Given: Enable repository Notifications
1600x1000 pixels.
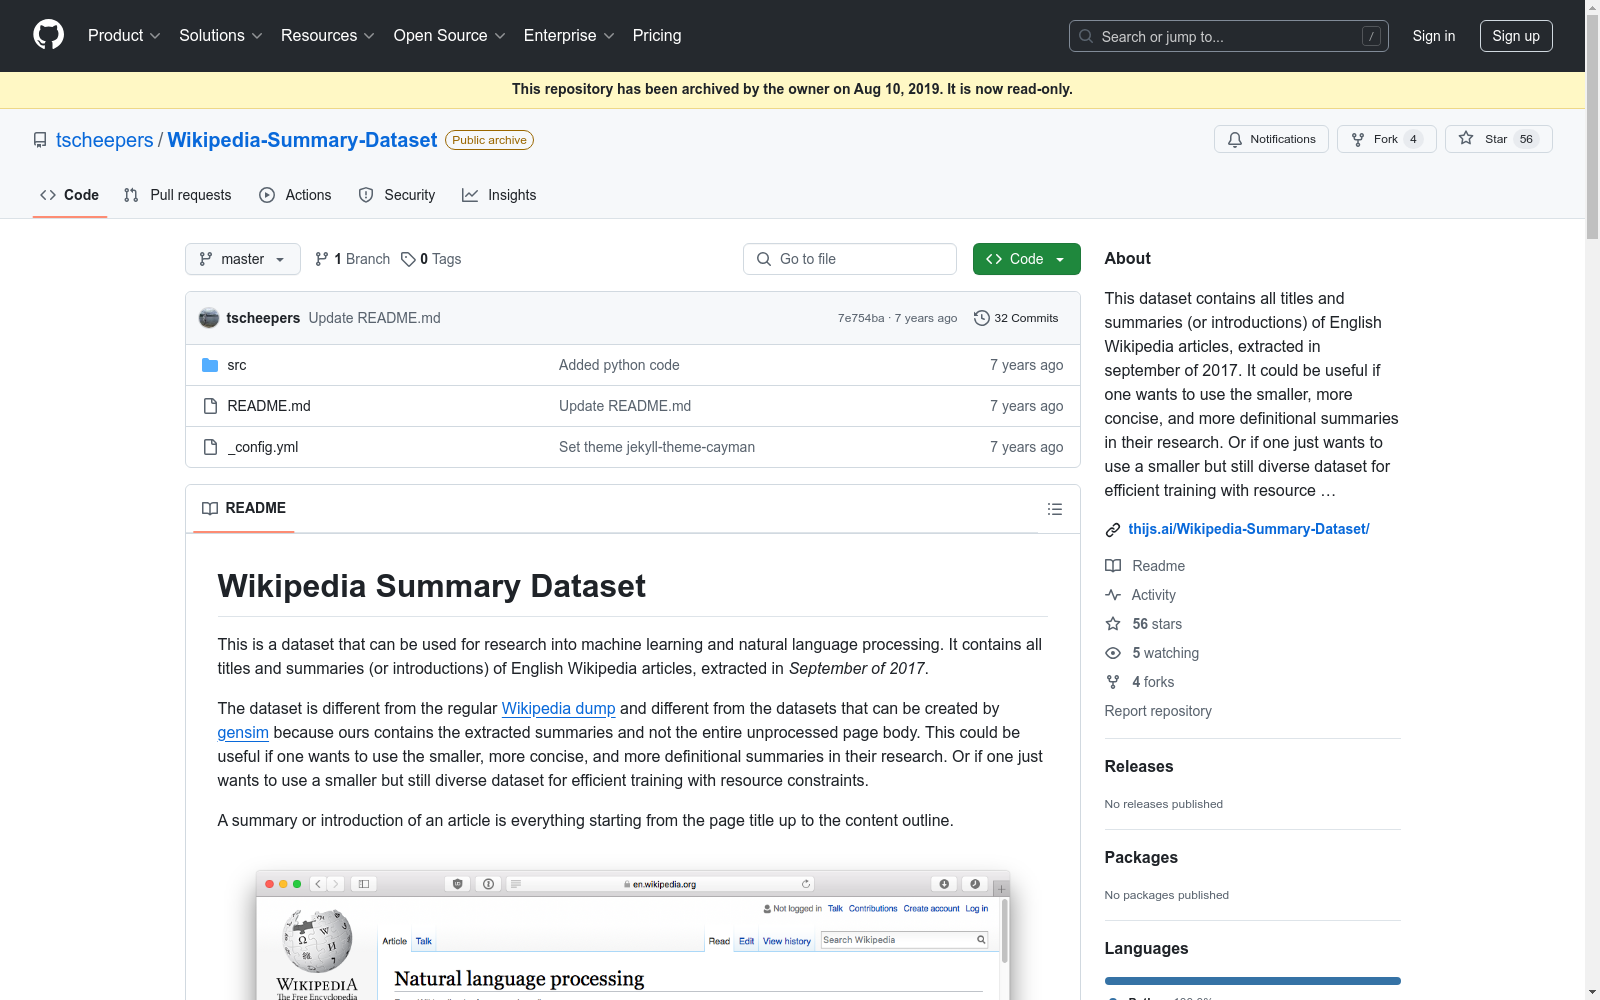Looking at the screenshot, I should click(1271, 139).
